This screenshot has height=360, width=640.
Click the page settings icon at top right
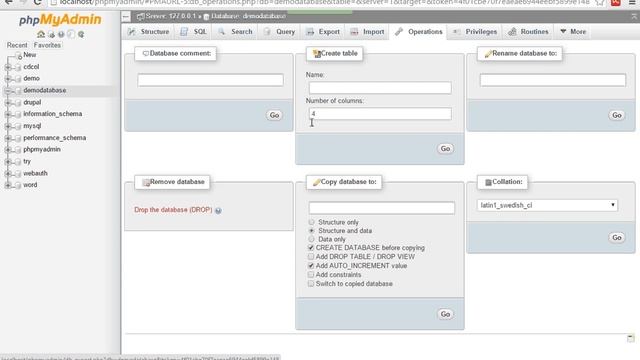tap(634, 17)
